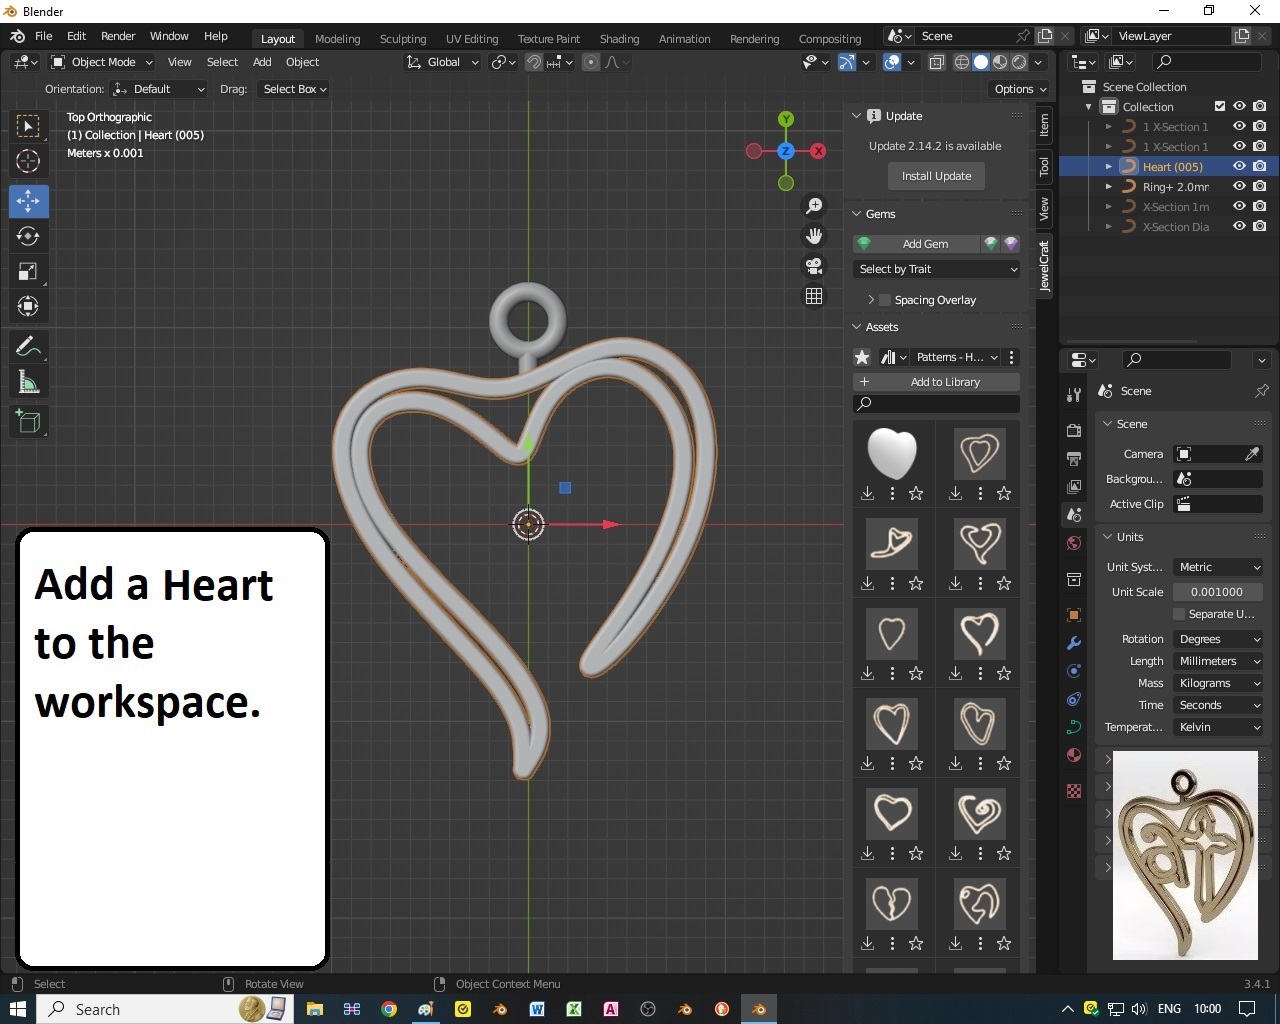Hide Heart (005) with eye icon
This screenshot has height=1024, width=1280.
pyautogui.click(x=1239, y=166)
